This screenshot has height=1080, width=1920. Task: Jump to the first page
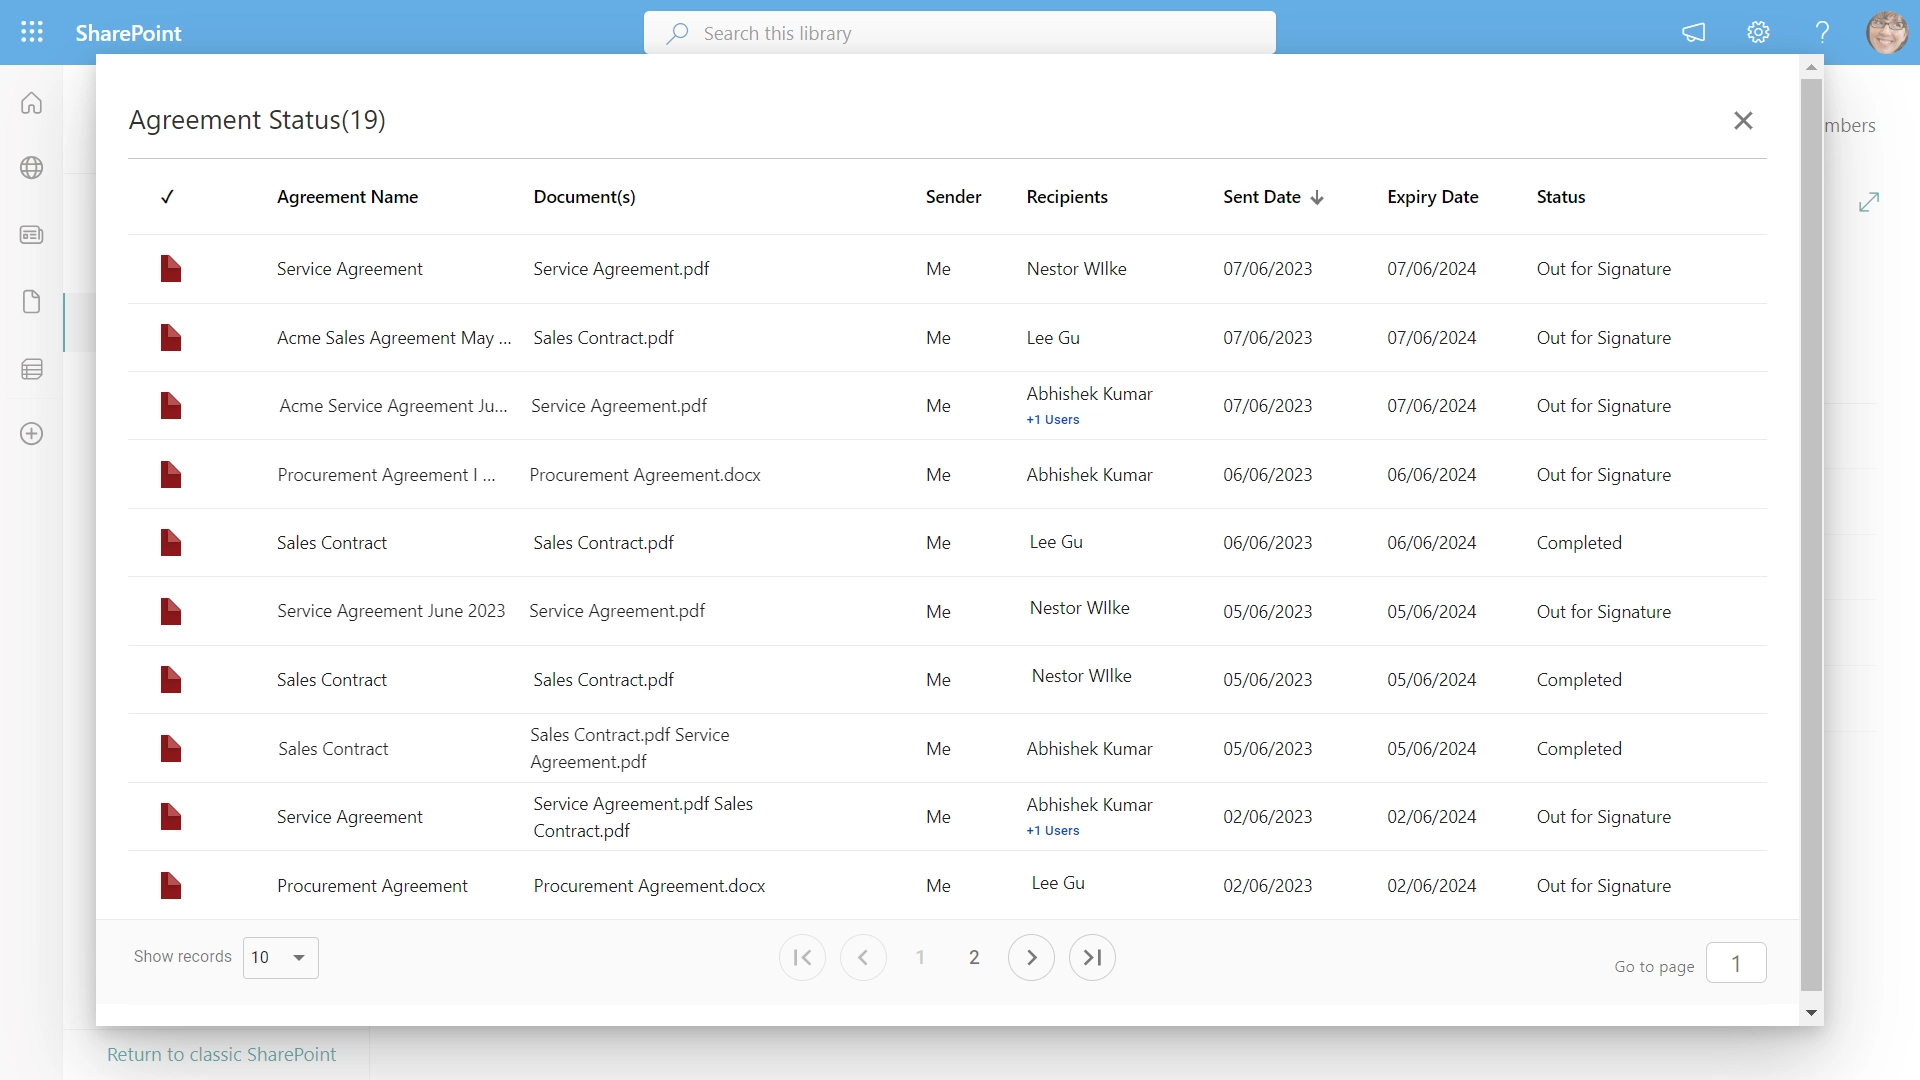[x=802, y=957]
